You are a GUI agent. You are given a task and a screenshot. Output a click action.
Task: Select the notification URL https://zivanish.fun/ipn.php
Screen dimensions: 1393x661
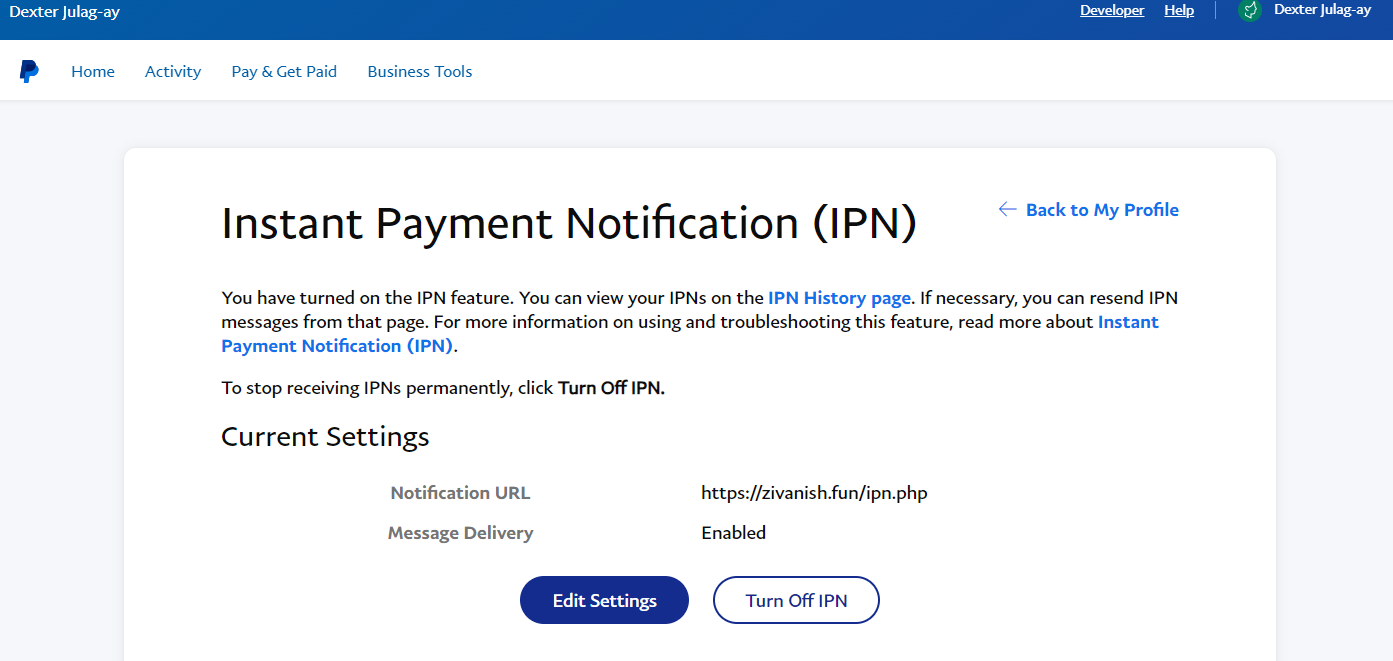(x=814, y=493)
